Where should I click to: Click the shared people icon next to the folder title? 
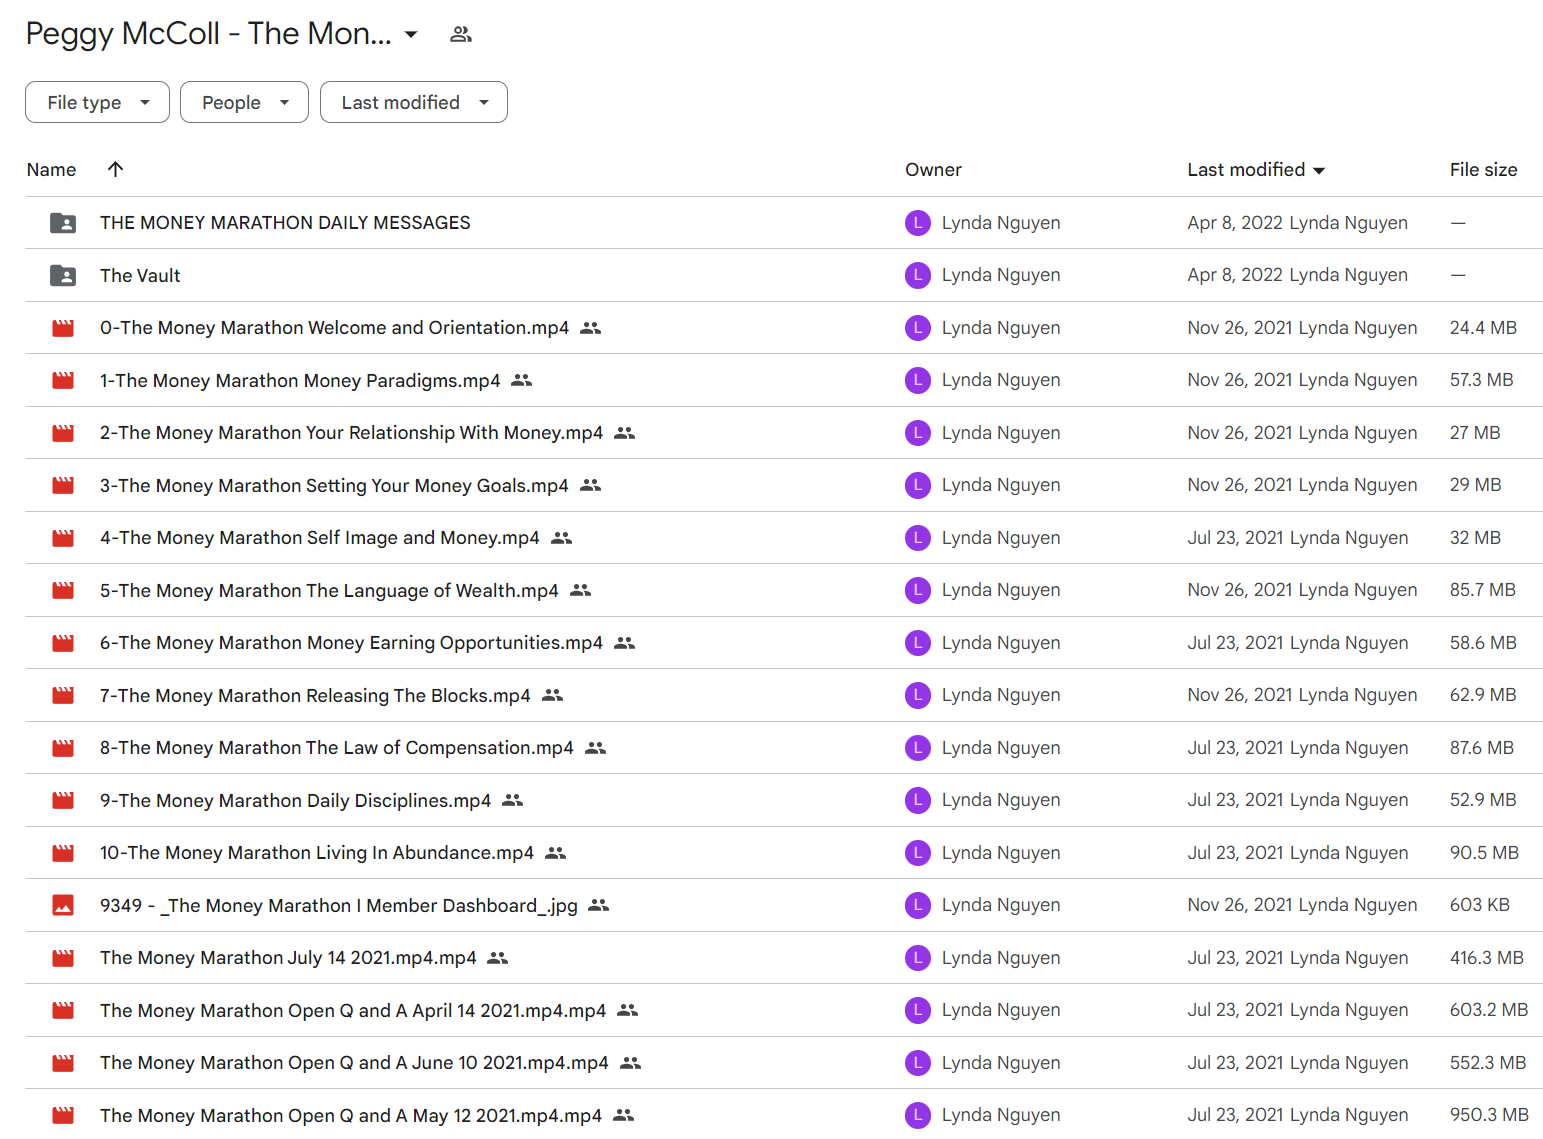[x=460, y=34]
